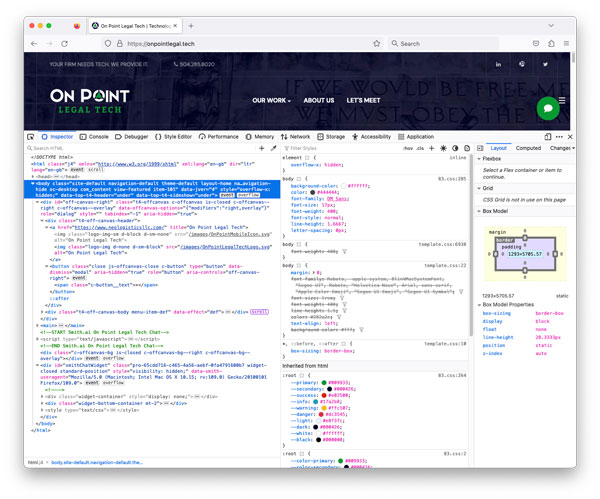Viewport: 600px width, 499px height.
Task: Open the green chat bubble widget
Action: (547, 107)
